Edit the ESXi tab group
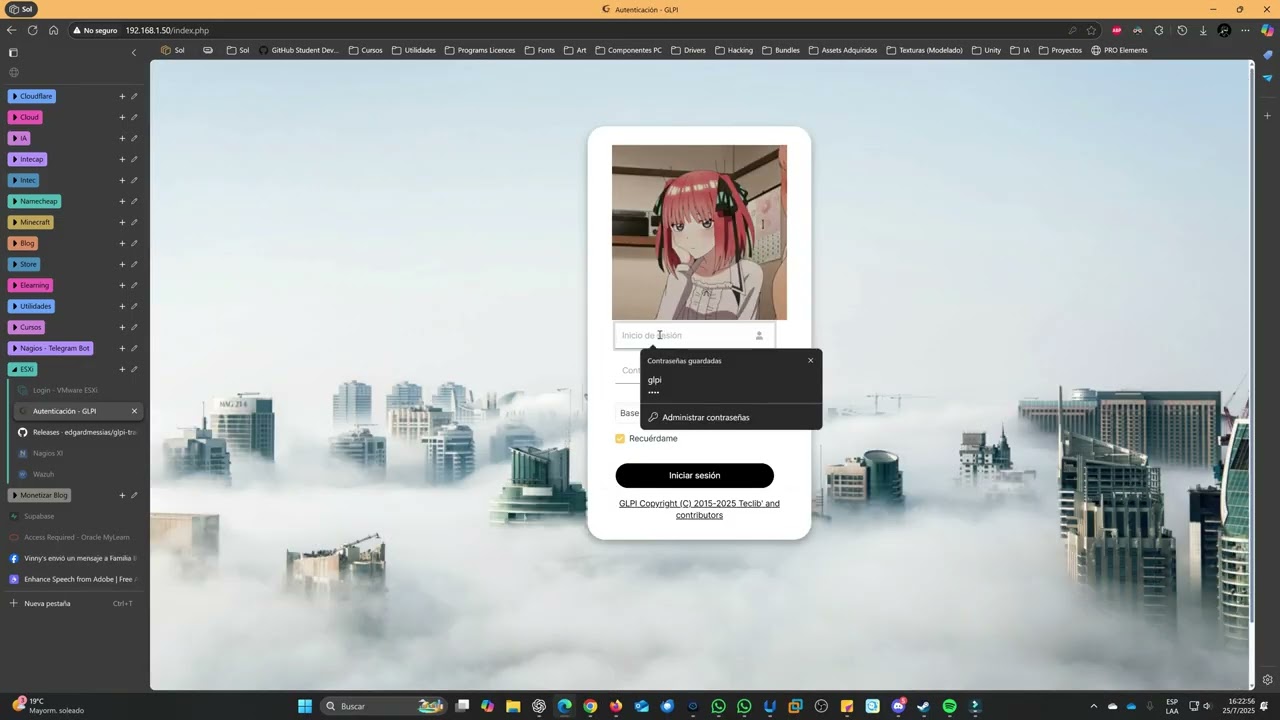Viewport: 1280px width, 720px height. click(134, 369)
